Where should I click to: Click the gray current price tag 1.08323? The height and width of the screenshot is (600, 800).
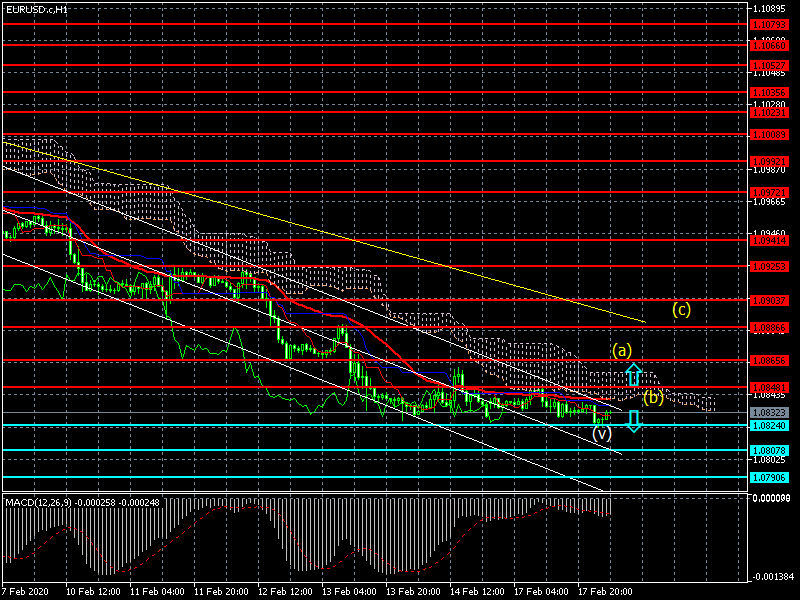770,412
